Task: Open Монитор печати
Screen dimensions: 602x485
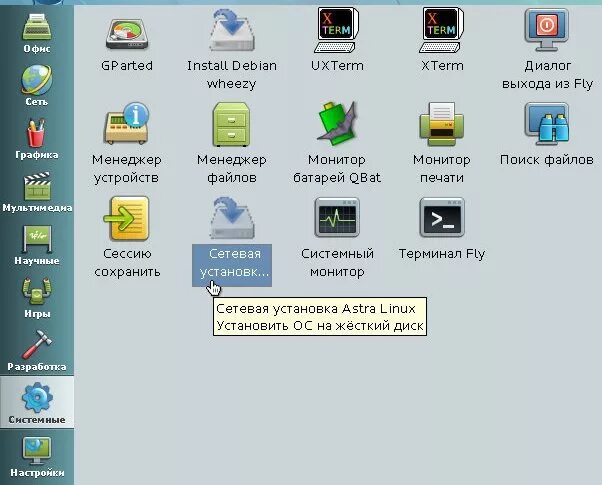Action: (442, 143)
